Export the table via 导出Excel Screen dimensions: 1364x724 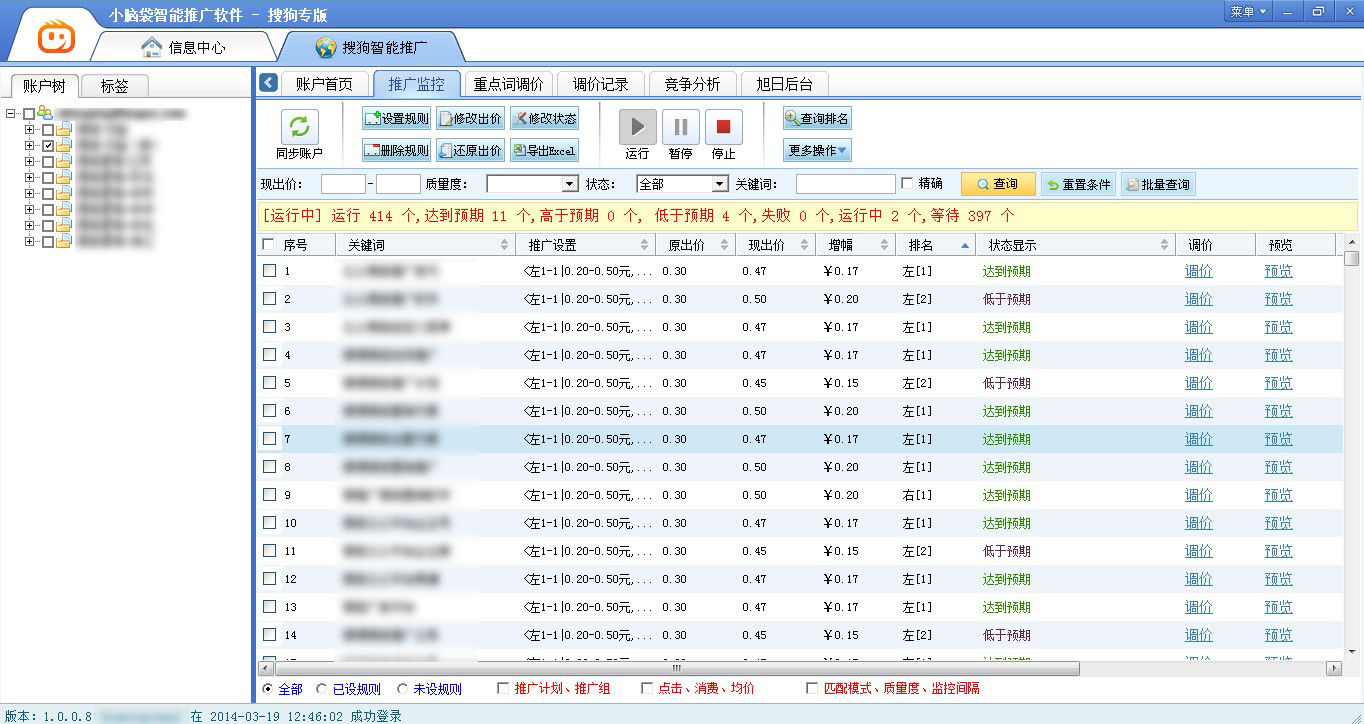click(544, 151)
